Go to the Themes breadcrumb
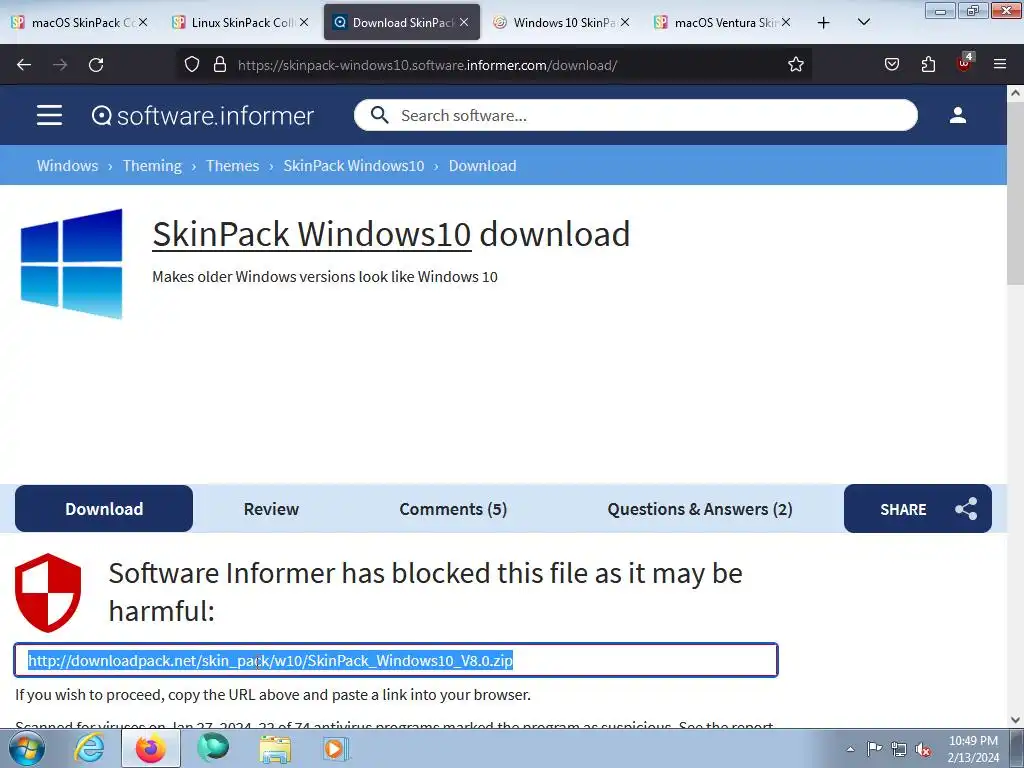The width and height of the screenshot is (1024, 768). click(232, 166)
